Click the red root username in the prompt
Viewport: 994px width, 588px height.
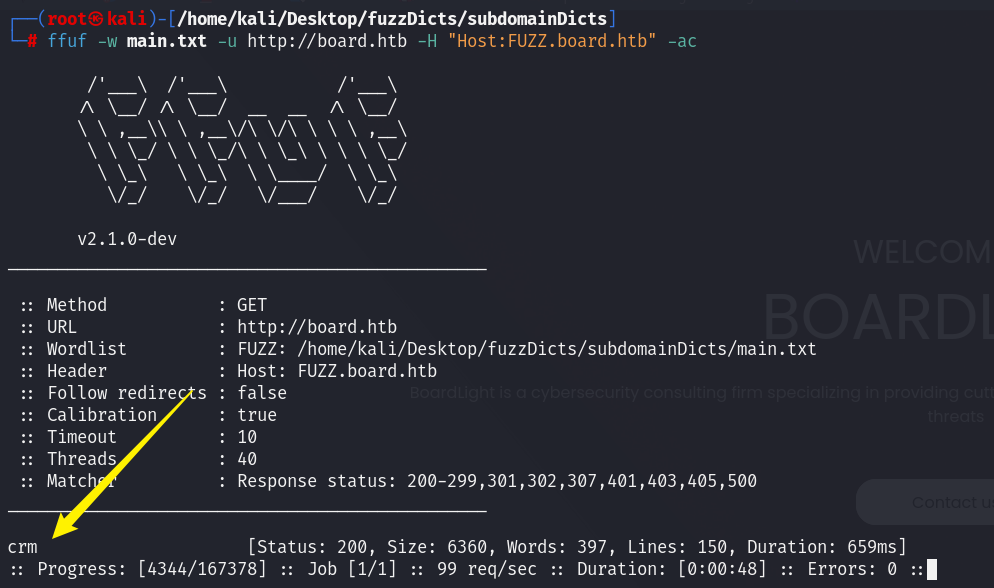click(67, 18)
